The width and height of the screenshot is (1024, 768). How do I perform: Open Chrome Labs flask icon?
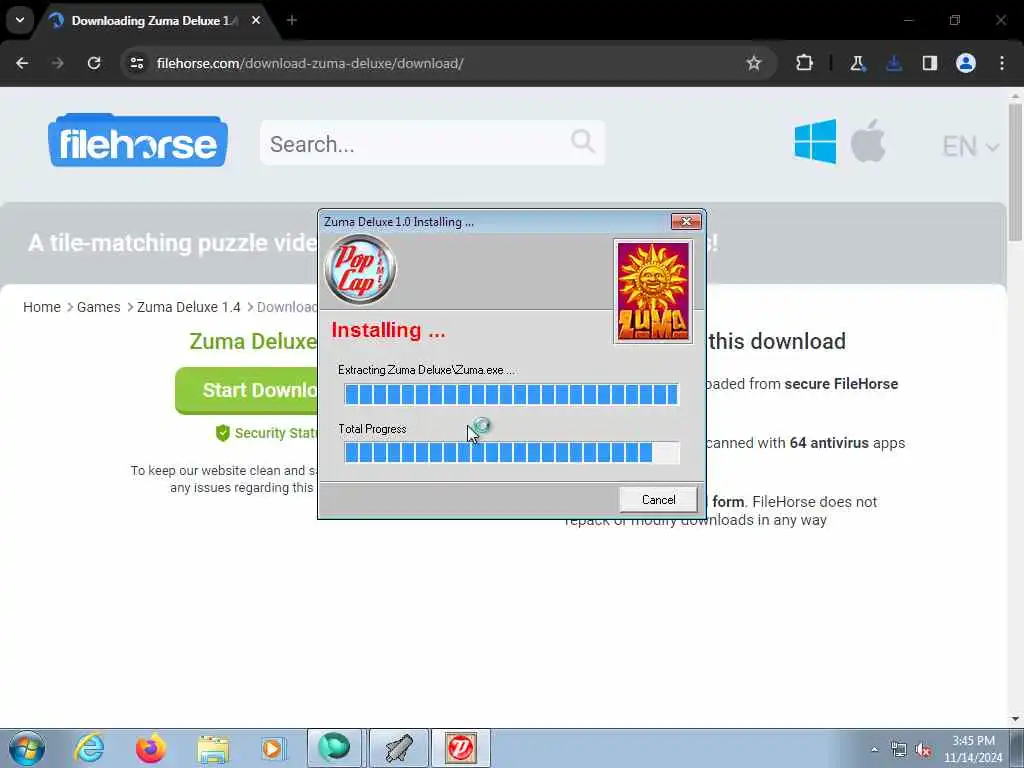coord(857,63)
